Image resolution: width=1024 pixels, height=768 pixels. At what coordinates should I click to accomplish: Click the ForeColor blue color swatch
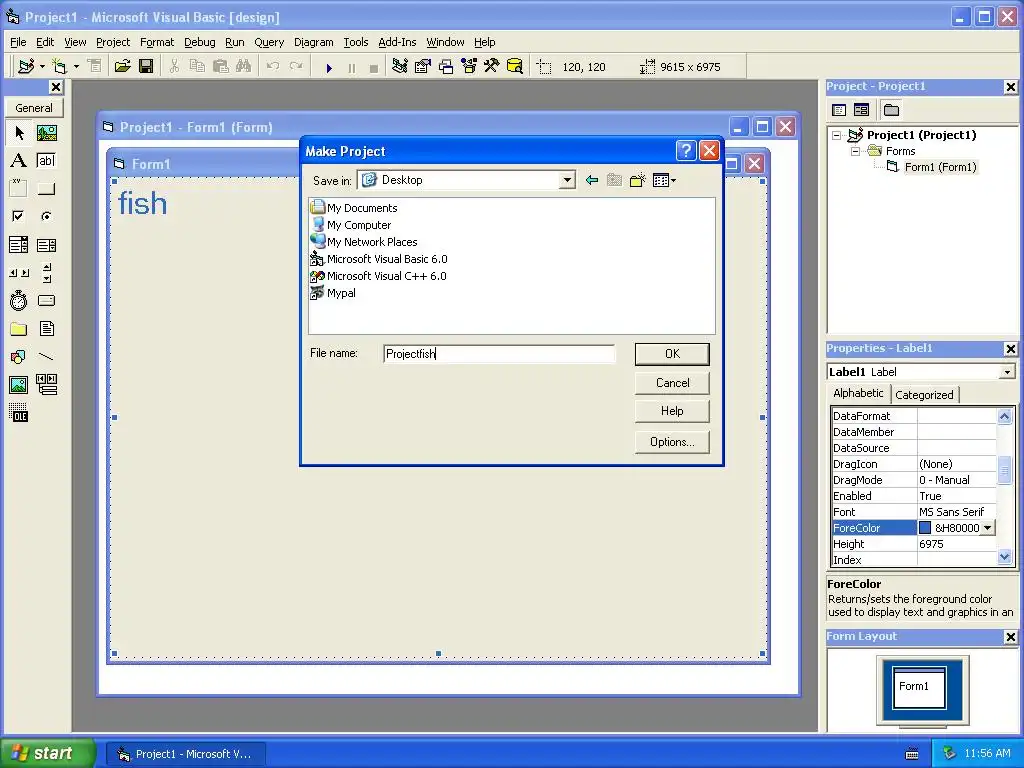point(925,528)
